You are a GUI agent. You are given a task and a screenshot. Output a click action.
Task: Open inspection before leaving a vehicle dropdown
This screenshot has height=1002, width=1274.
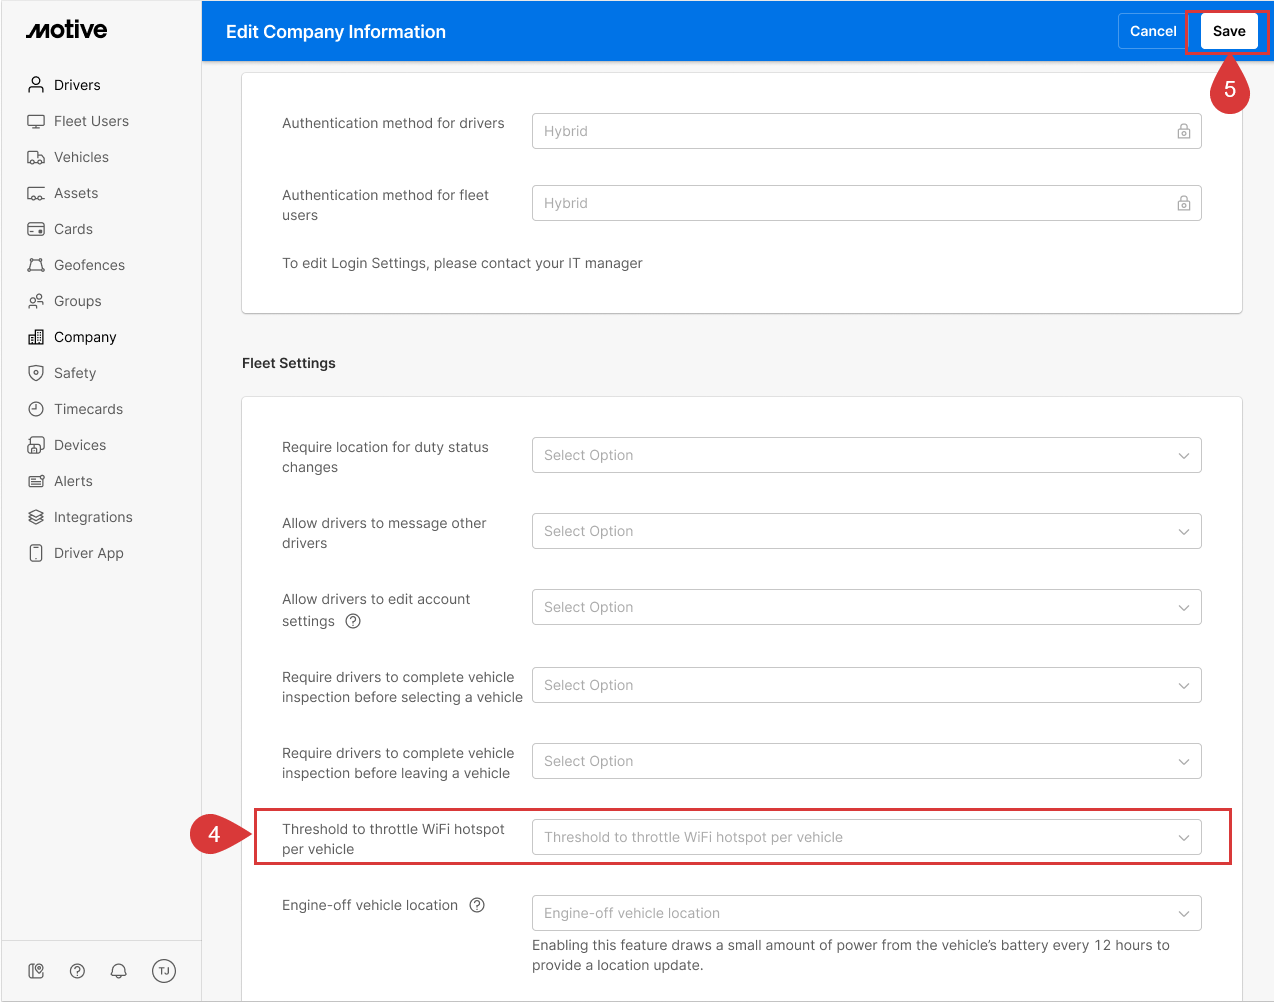[867, 761]
